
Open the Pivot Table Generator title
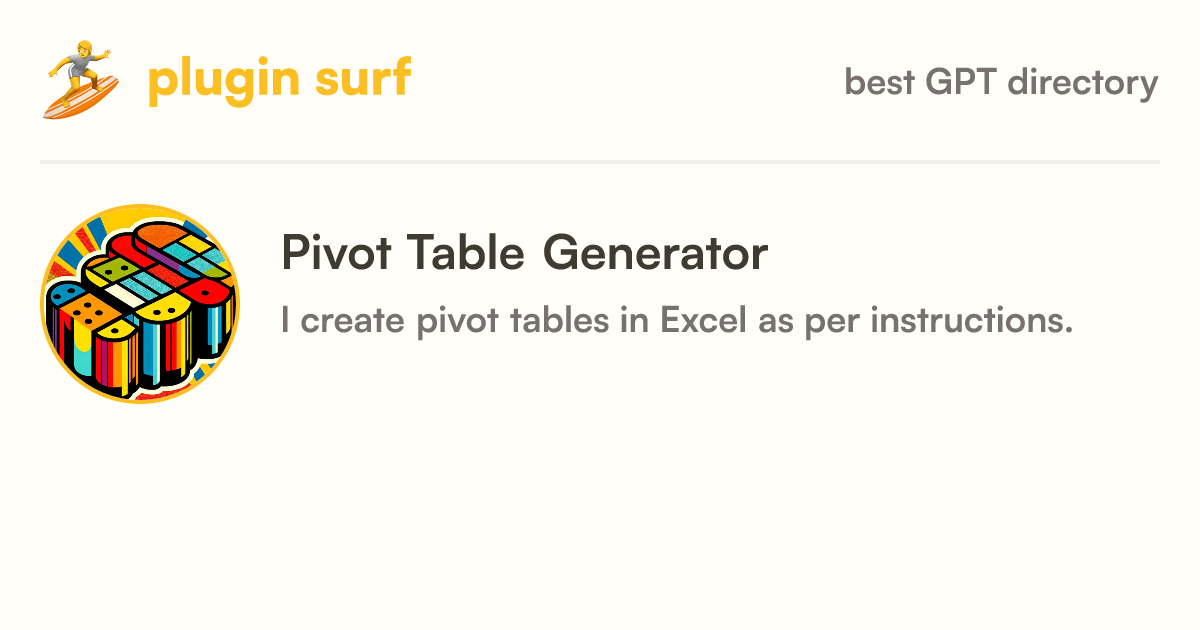tap(524, 253)
